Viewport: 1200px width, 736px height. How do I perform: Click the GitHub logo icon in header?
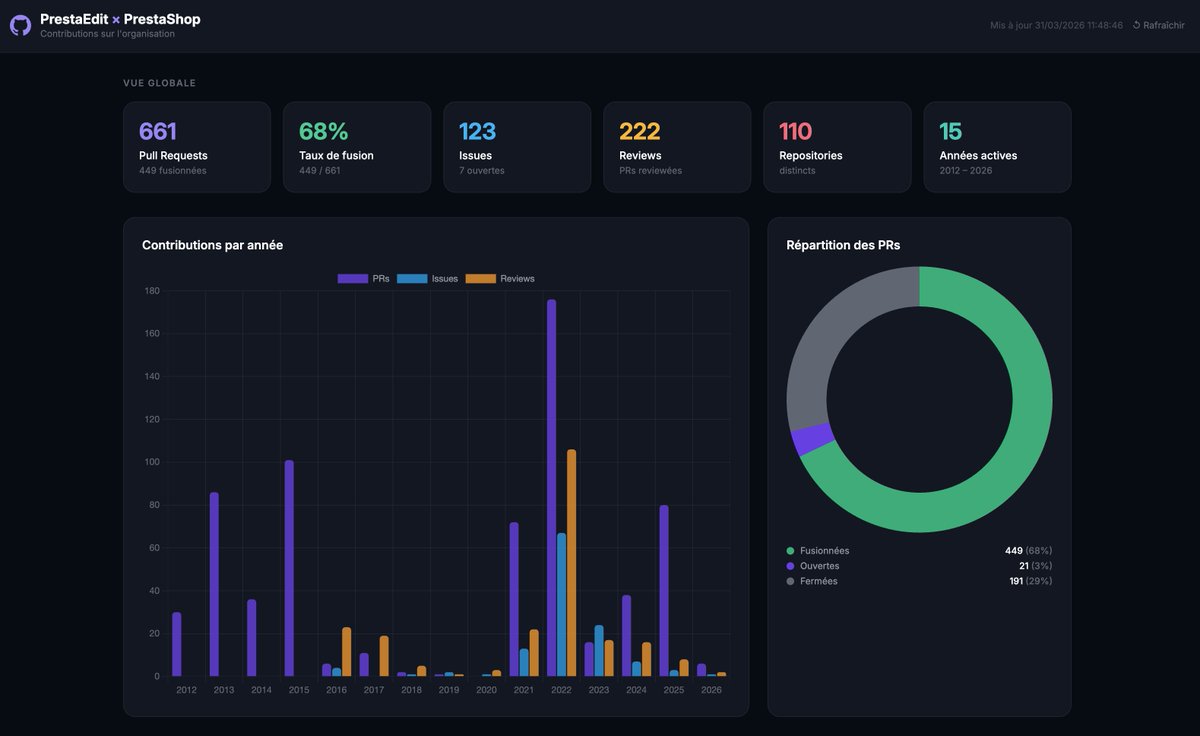[20, 25]
